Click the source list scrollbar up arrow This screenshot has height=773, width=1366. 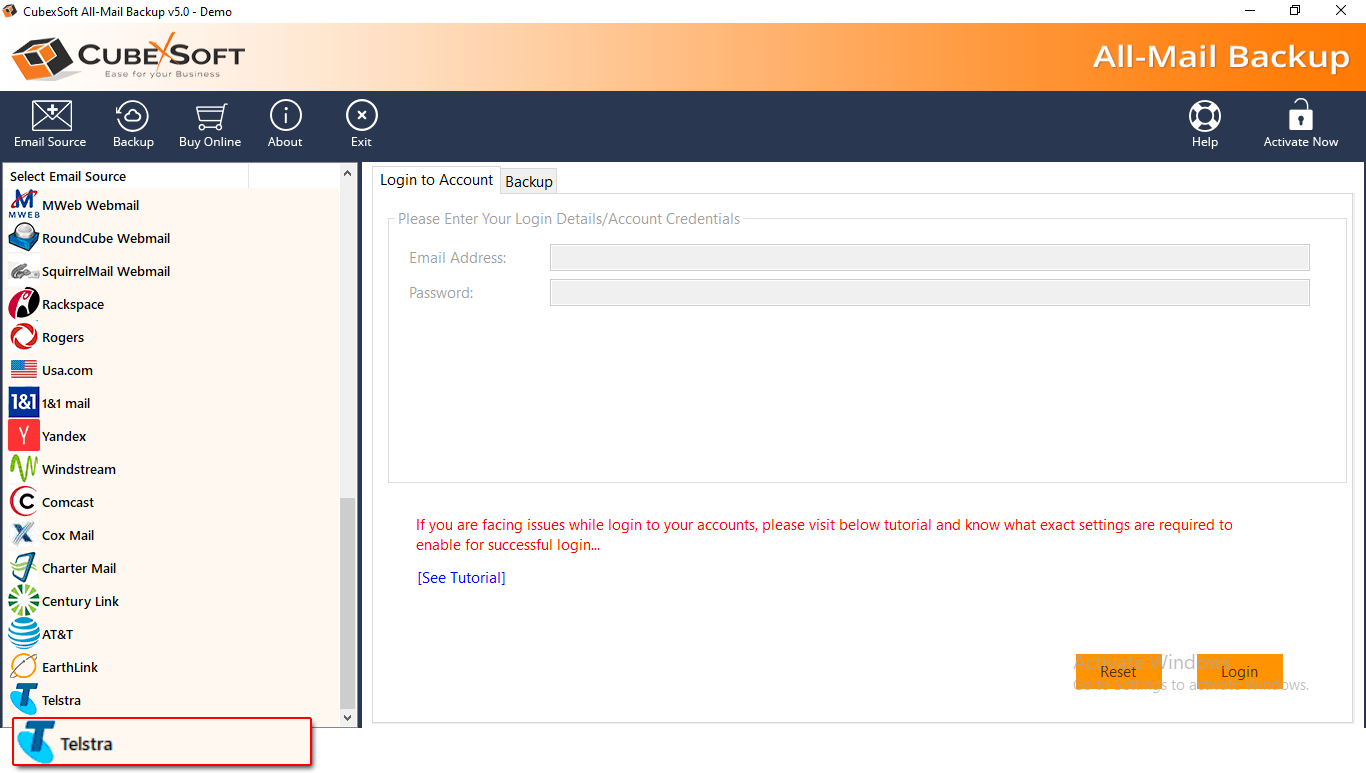[x=348, y=173]
